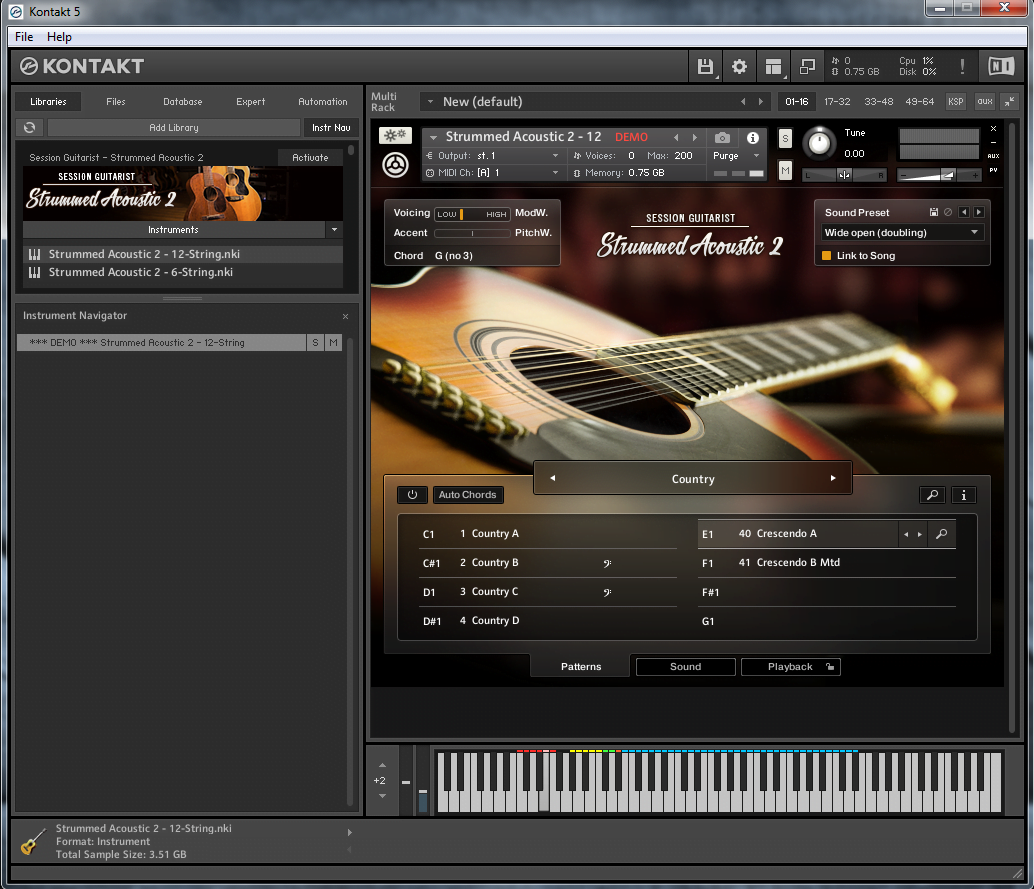Select pattern slot D#1 Country D

[x=549, y=621]
